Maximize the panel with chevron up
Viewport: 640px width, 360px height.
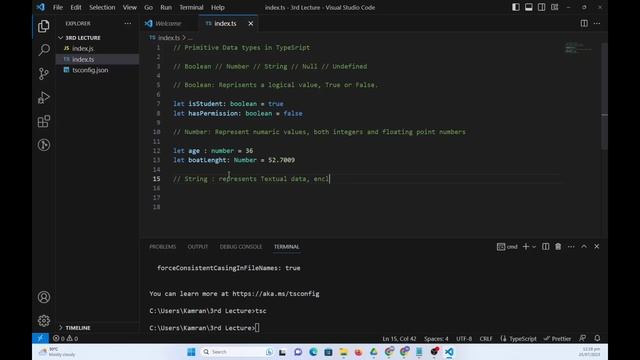(x=584, y=247)
